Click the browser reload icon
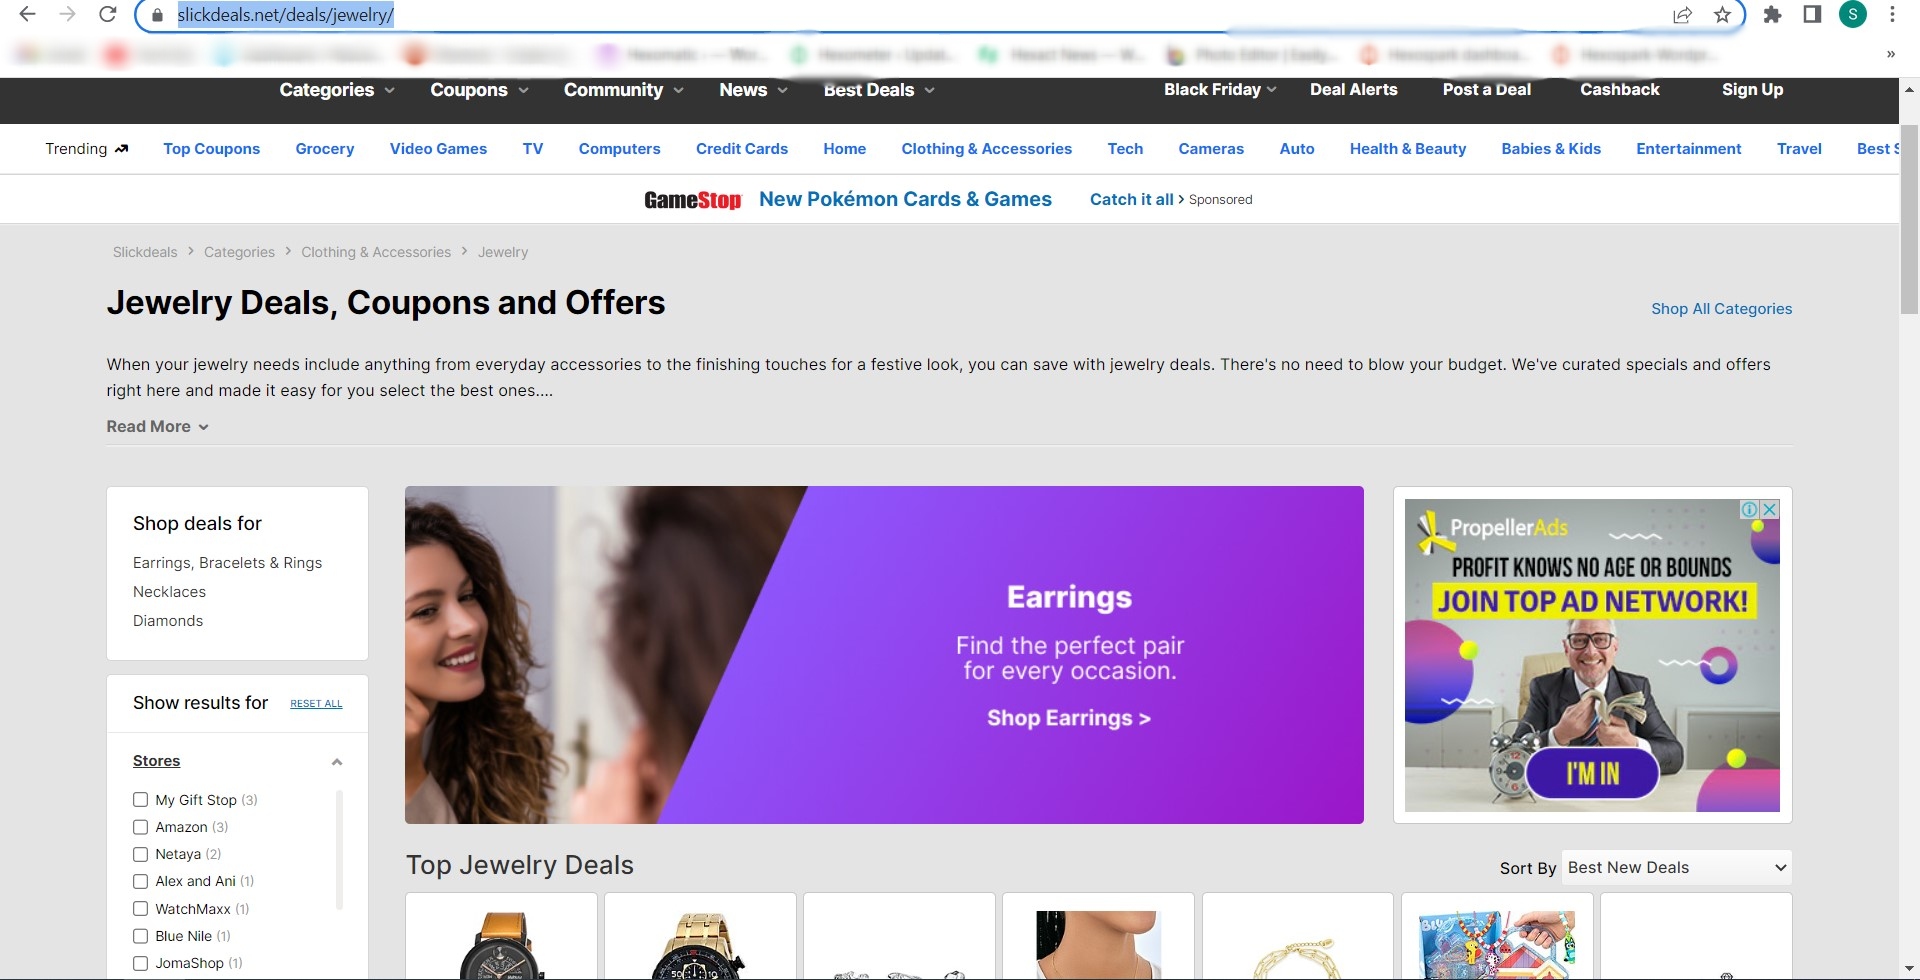1920x980 pixels. click(108, 15)
